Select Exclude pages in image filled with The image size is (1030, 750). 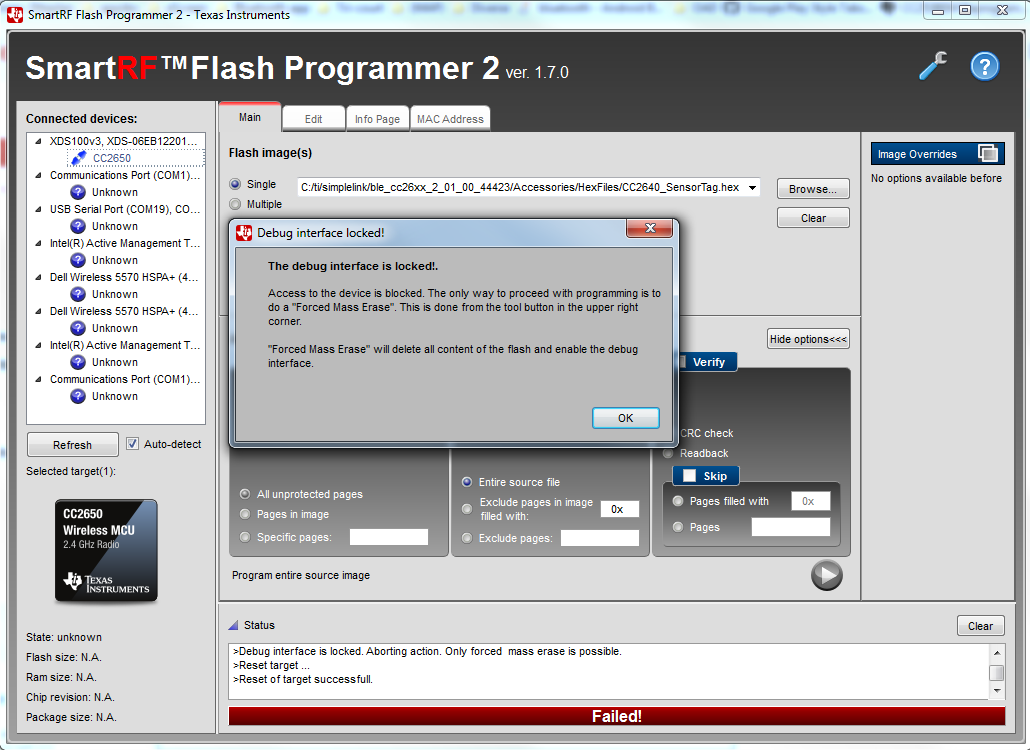[467, 509]
